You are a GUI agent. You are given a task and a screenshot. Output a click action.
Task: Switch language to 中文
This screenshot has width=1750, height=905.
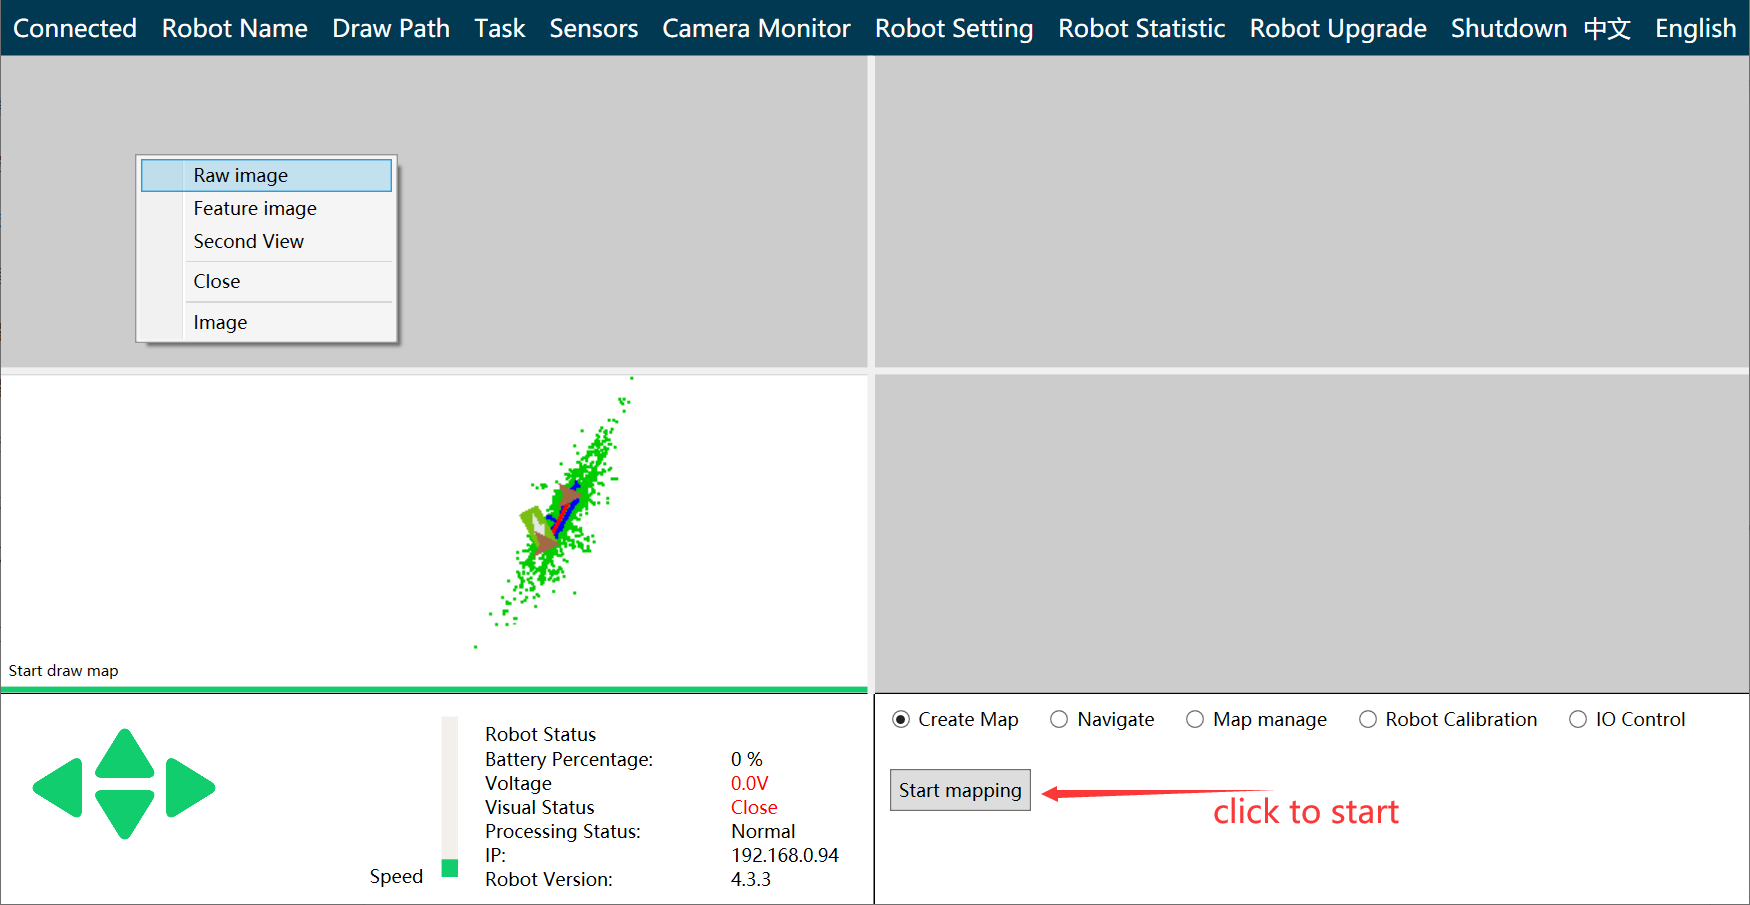pyautogui.click(x=1607, y=28)
